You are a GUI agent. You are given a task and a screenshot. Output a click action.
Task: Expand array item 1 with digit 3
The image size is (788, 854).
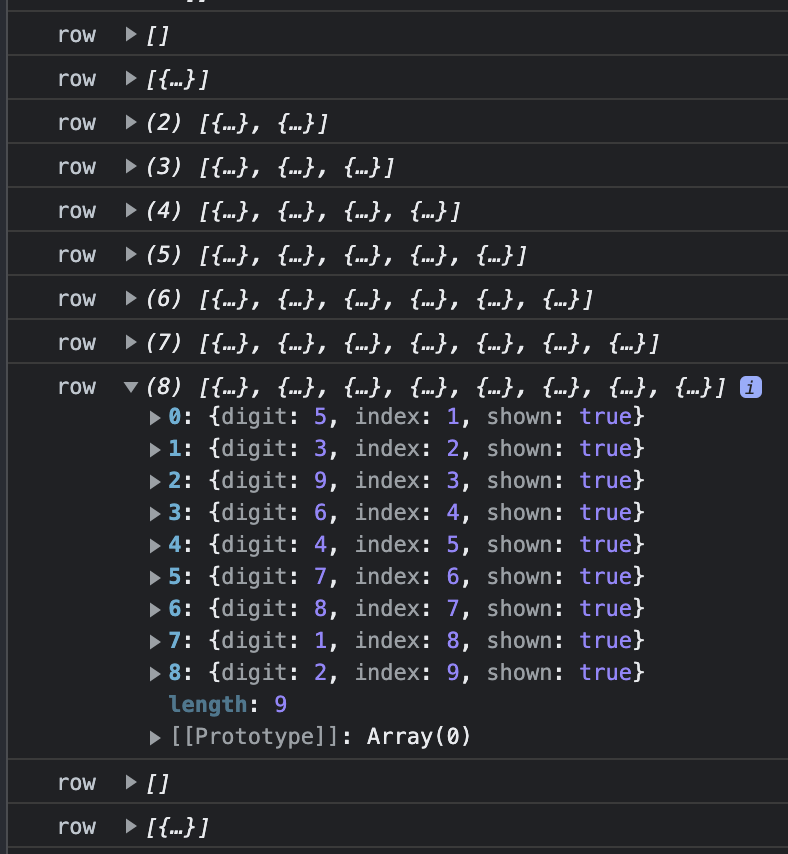155,450
